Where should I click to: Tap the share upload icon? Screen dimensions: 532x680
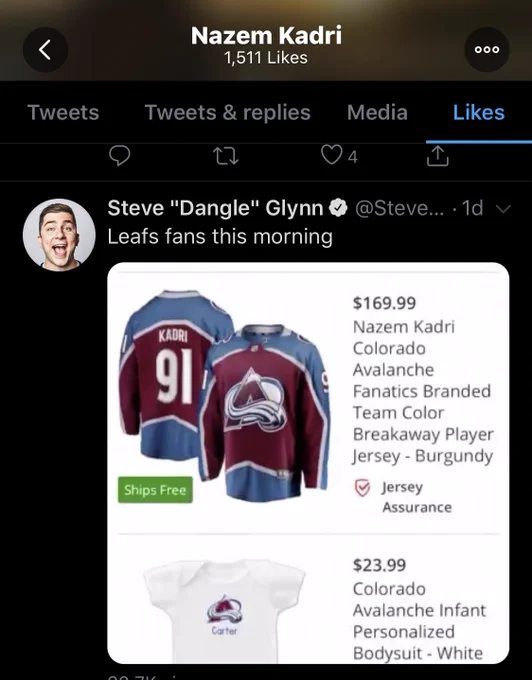point(437,156)
